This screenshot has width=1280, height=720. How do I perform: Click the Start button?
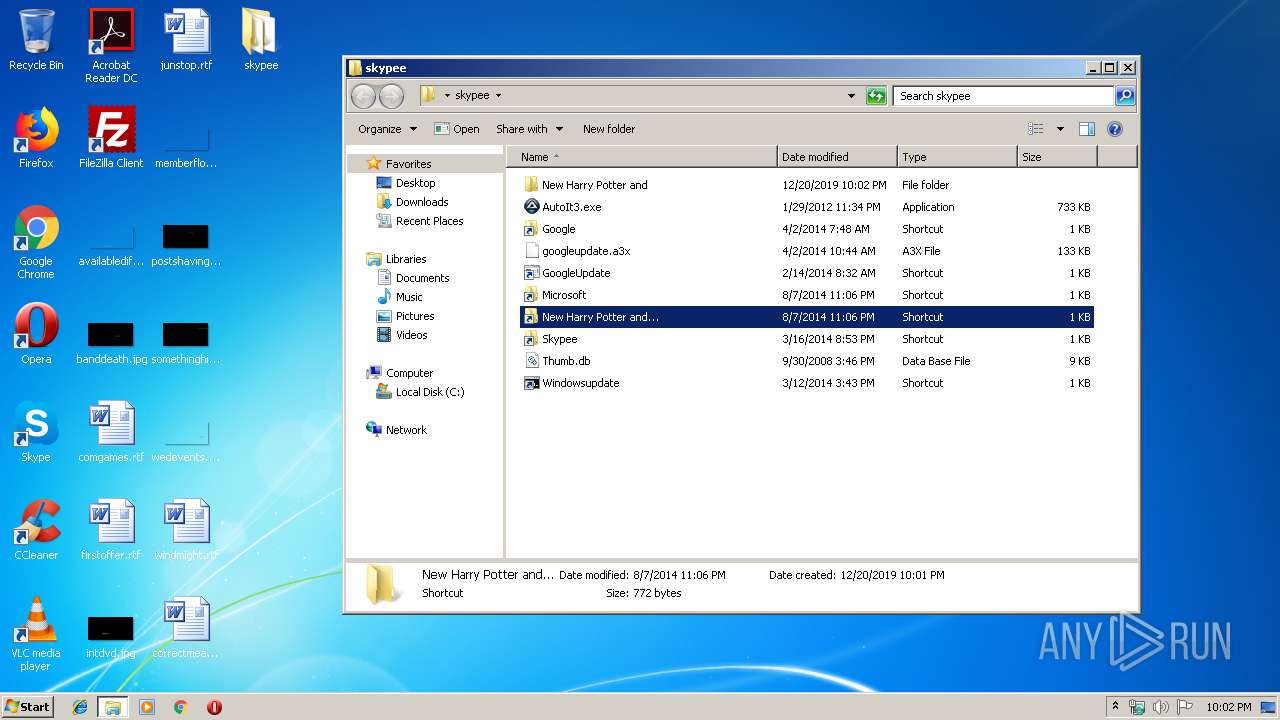coord(28,706)
